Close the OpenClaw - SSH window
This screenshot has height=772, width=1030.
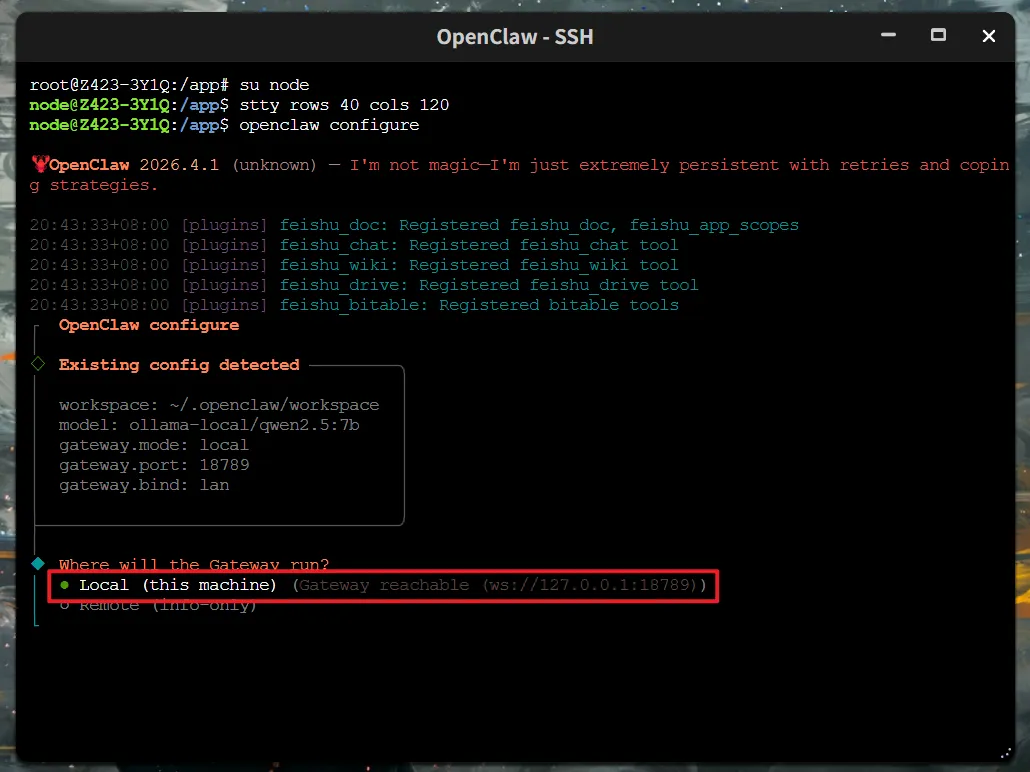pos(989,36)
